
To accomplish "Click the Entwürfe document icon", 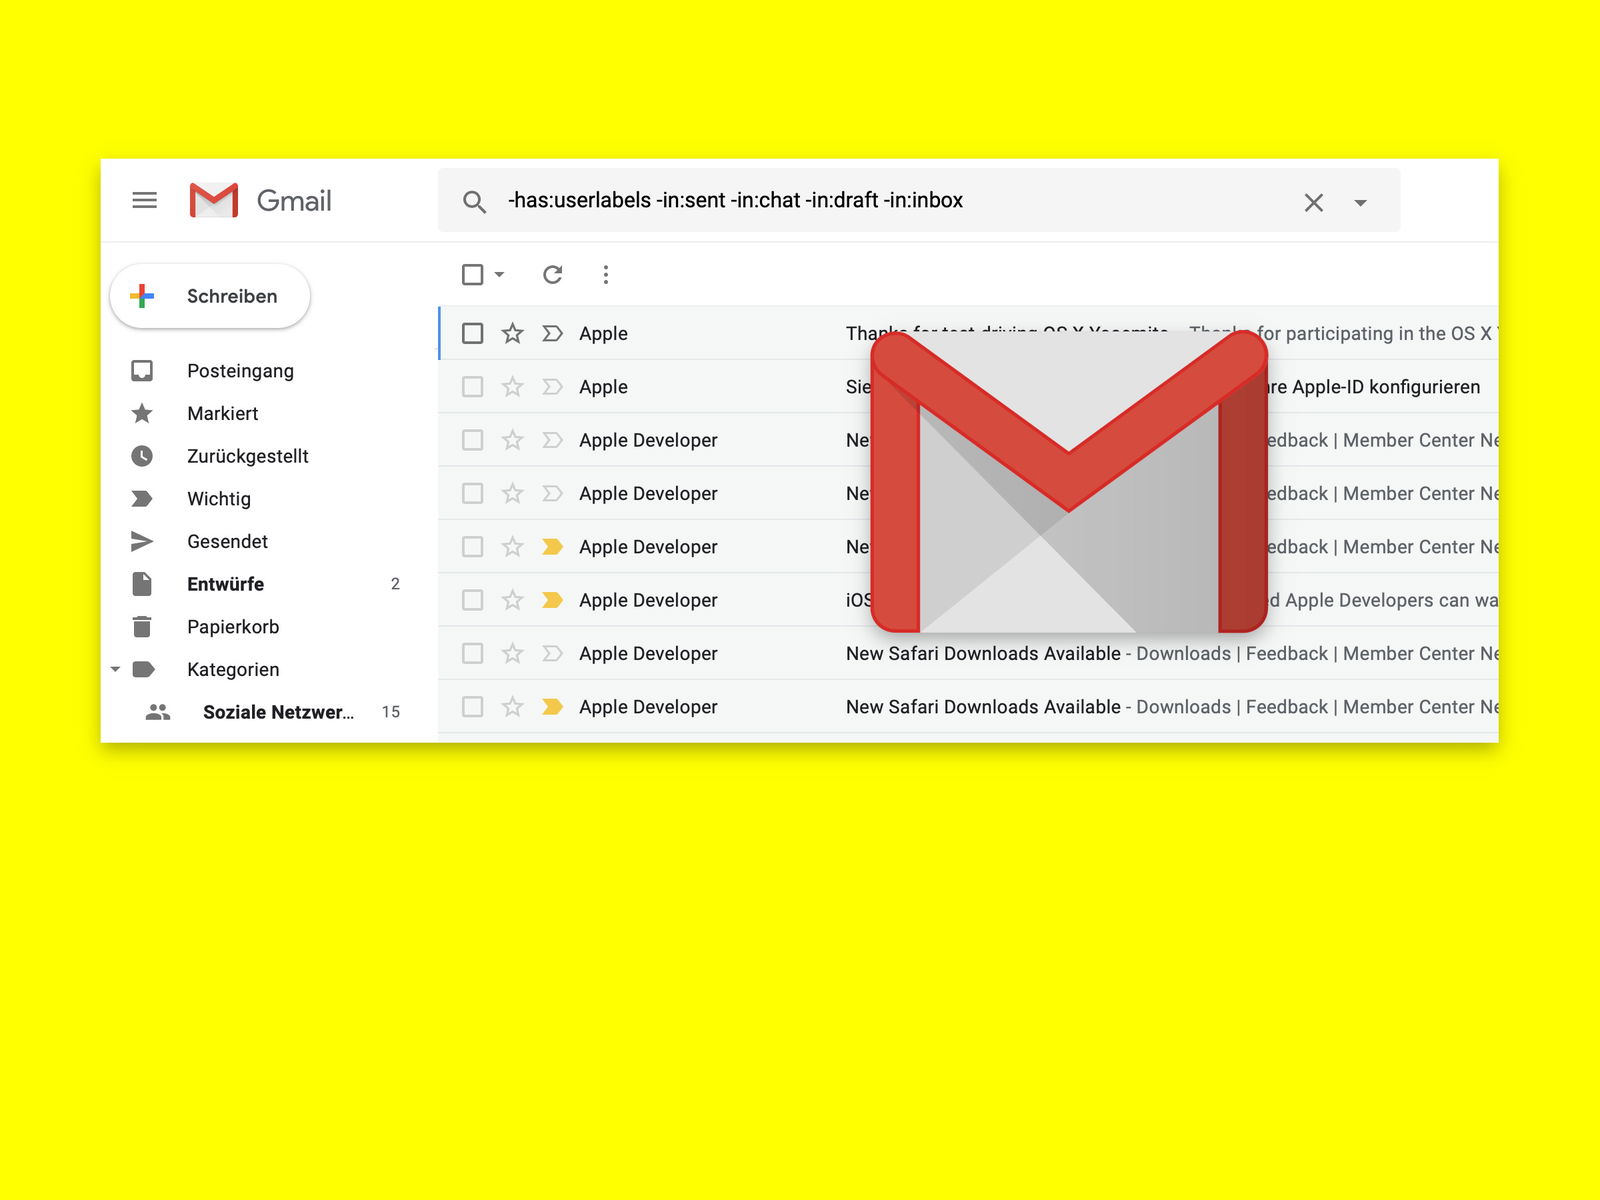I will (x=142, y=584).
